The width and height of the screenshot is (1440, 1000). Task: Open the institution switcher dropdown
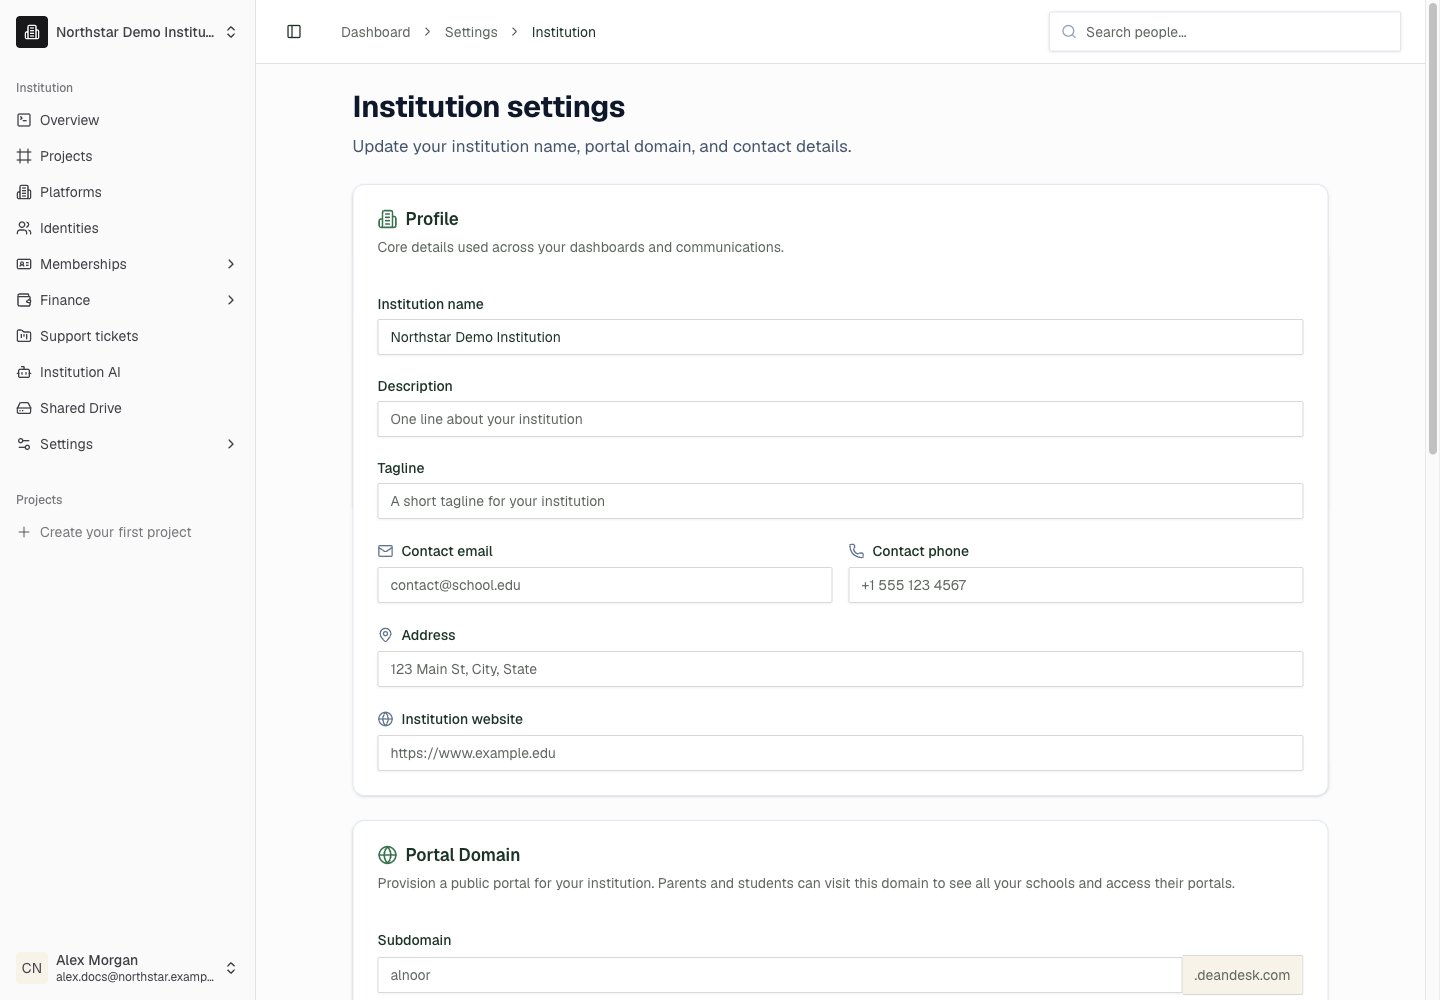(128, 32)
